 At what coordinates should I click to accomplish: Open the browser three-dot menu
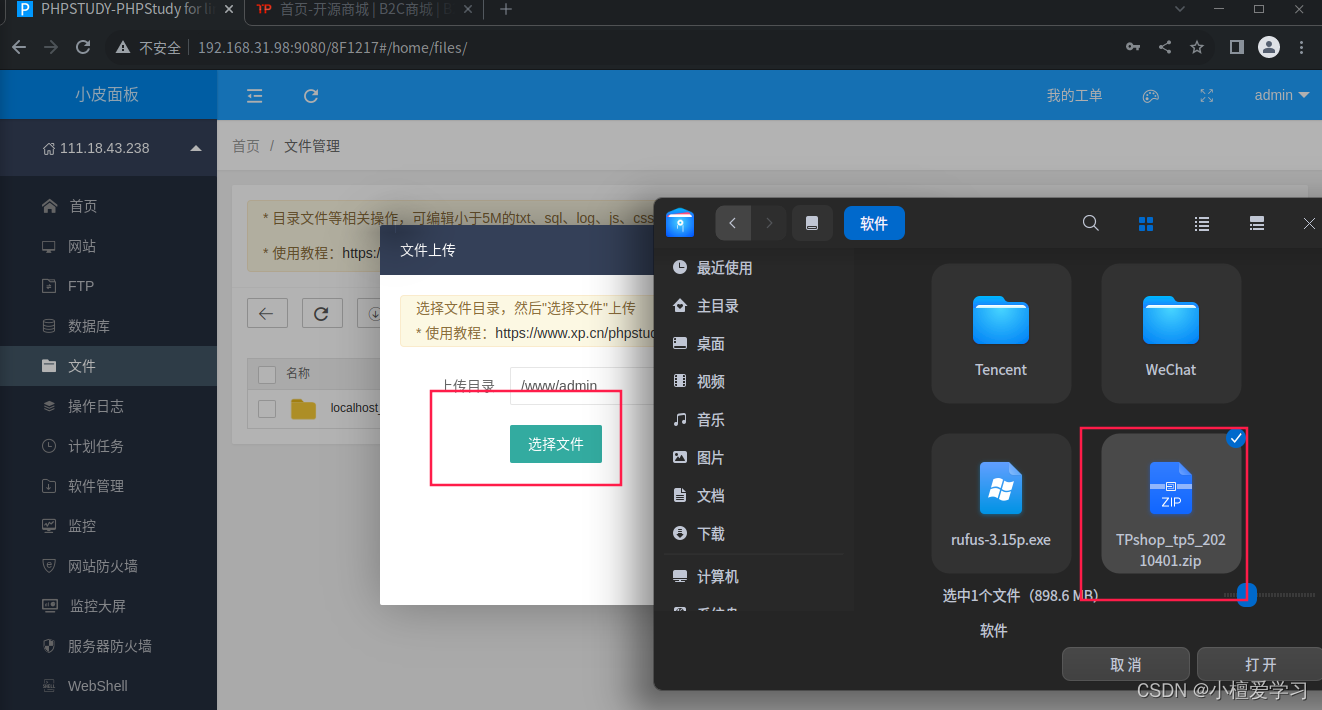pyautogui.click(x=1301, y=47)
